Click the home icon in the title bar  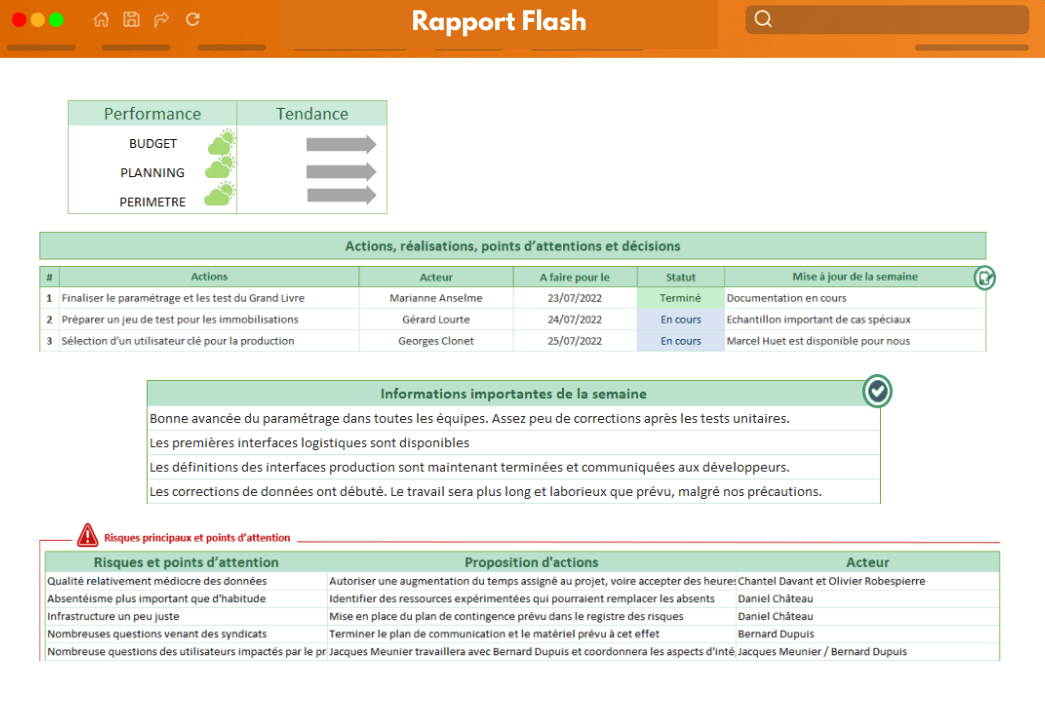[x=101, y=19]
